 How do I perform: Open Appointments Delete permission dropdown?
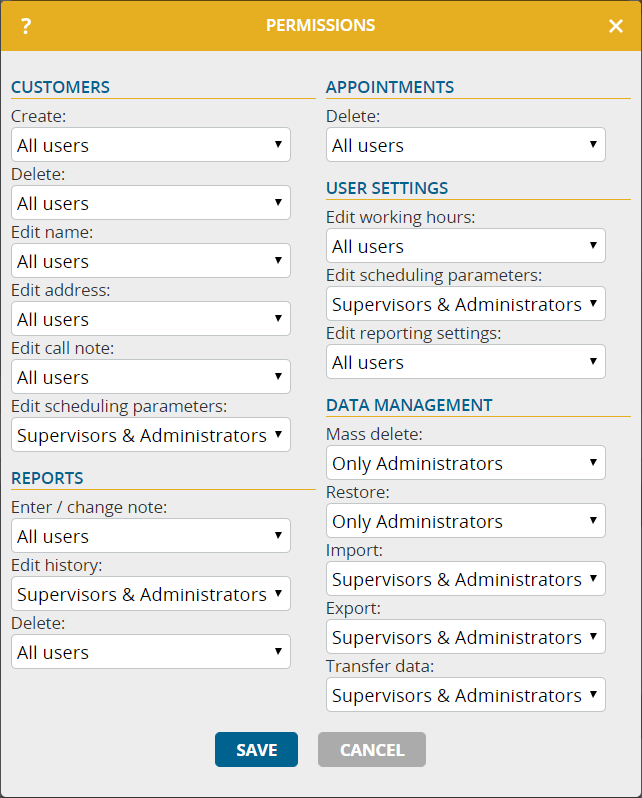pyautogui.click(x=466, y=145)
